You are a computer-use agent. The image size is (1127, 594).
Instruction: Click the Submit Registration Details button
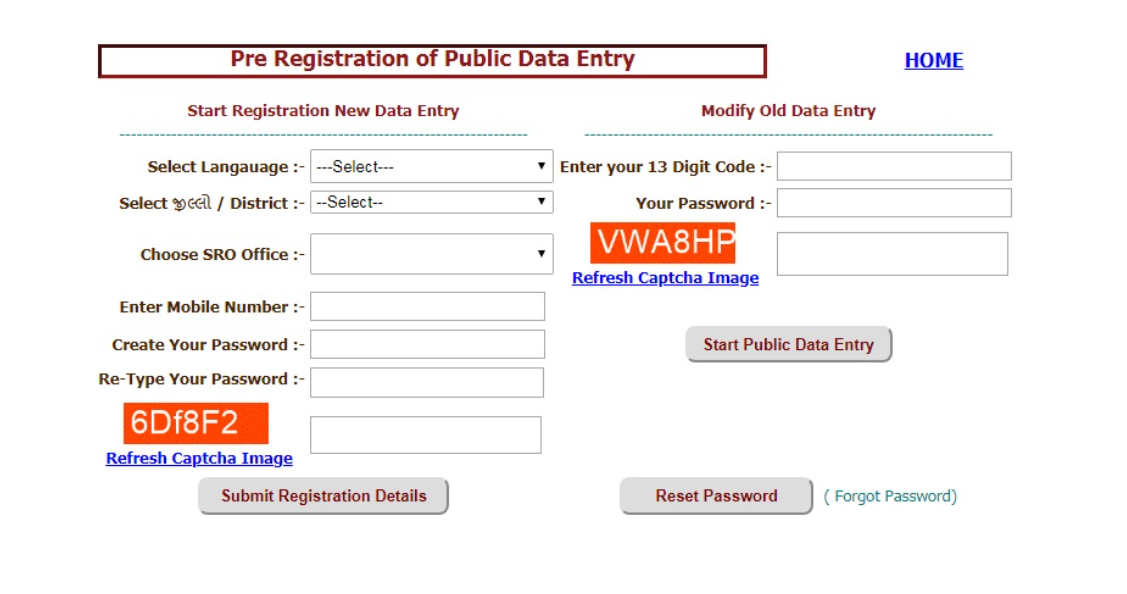[x=323, y=494]
